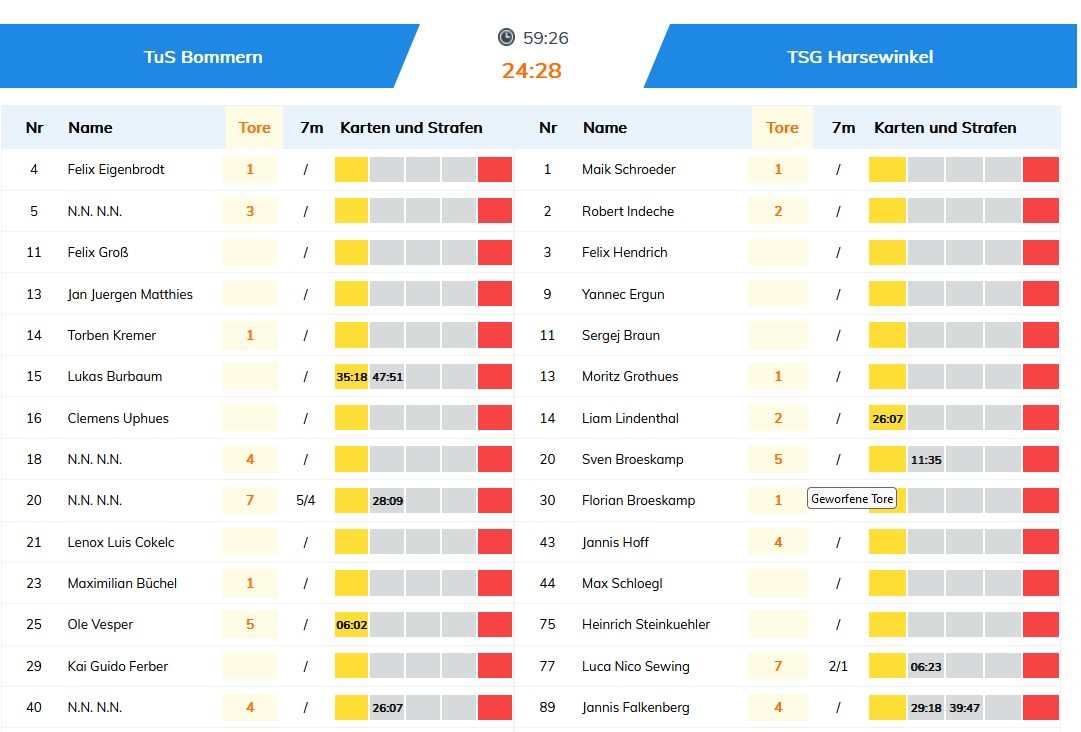The width and height of the screenshot is (1081, 732).
Task: Click the left table's Tore column header
Action: point(254,127)
